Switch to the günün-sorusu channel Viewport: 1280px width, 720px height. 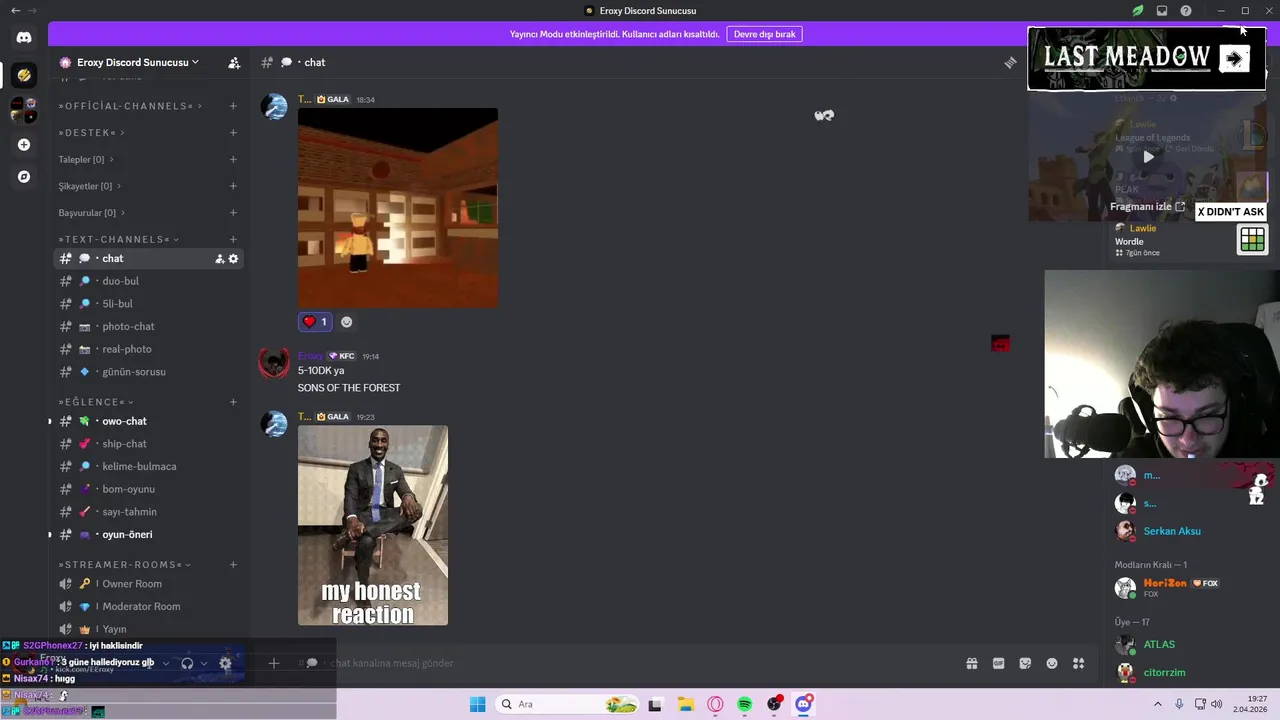(148, 372)
